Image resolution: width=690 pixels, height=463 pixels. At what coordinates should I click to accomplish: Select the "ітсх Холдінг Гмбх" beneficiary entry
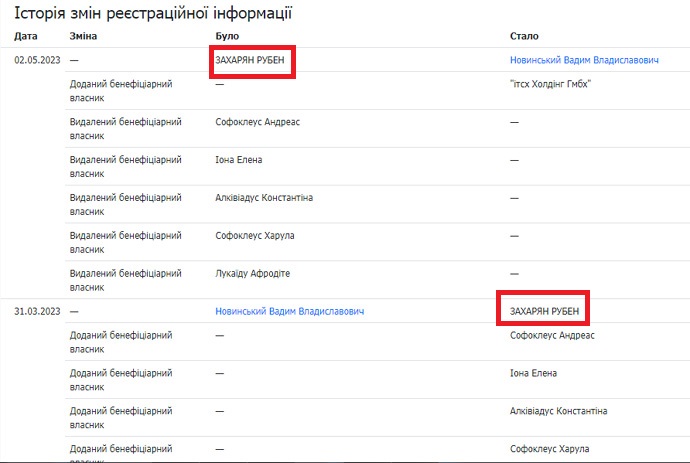(x=550, y=84)
